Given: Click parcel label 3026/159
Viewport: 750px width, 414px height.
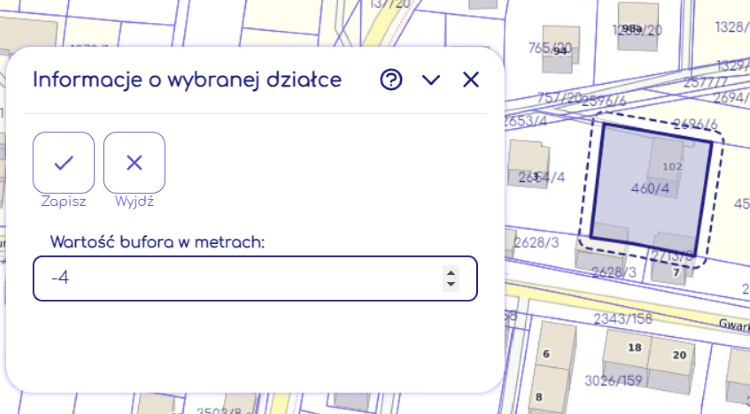Looking at the screenshot, I should [x=614, y=381].
